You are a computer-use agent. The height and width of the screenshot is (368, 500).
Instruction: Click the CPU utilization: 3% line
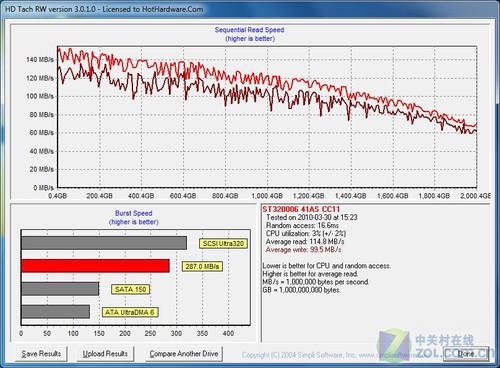pos(306,233)
